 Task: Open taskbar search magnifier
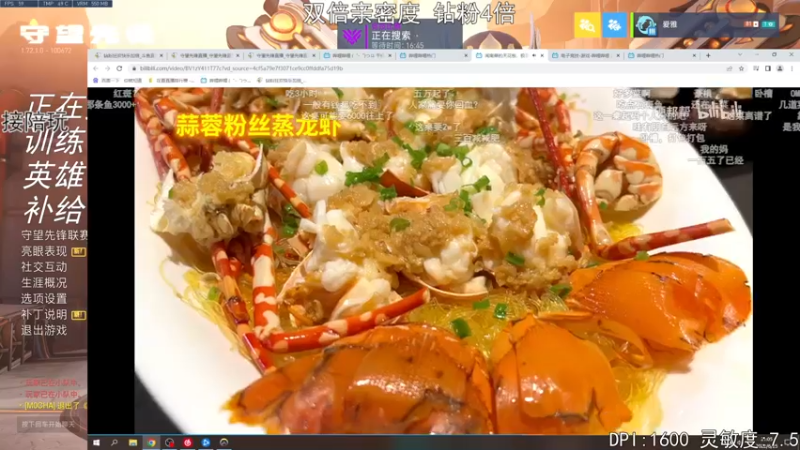point(114,442)
